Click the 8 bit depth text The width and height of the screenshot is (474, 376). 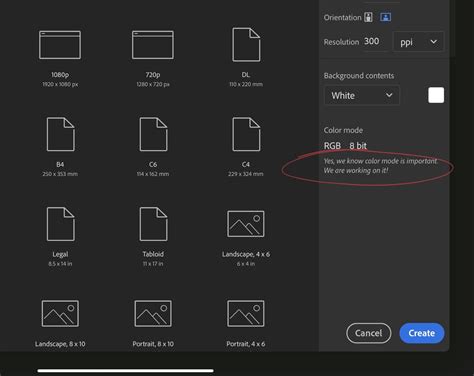coord(358,146)
